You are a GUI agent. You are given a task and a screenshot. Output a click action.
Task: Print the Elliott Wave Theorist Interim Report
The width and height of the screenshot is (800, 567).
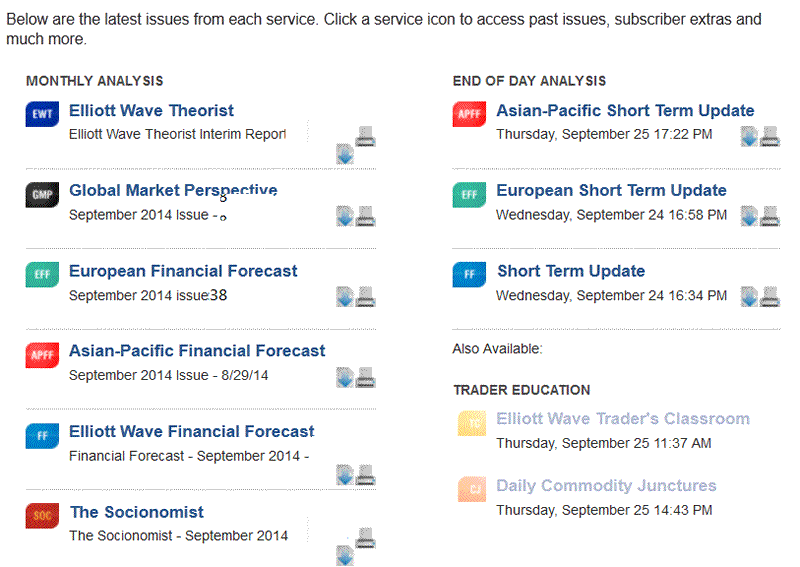pos(366,136)
